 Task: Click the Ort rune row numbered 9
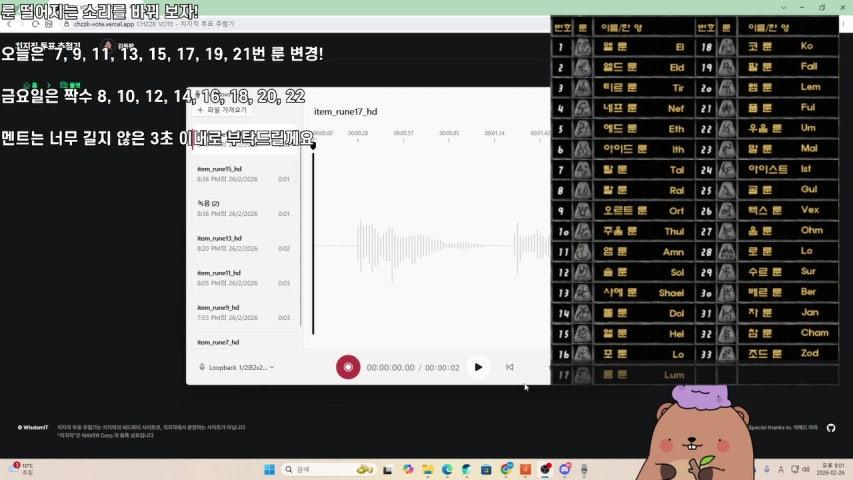point(623,211)
